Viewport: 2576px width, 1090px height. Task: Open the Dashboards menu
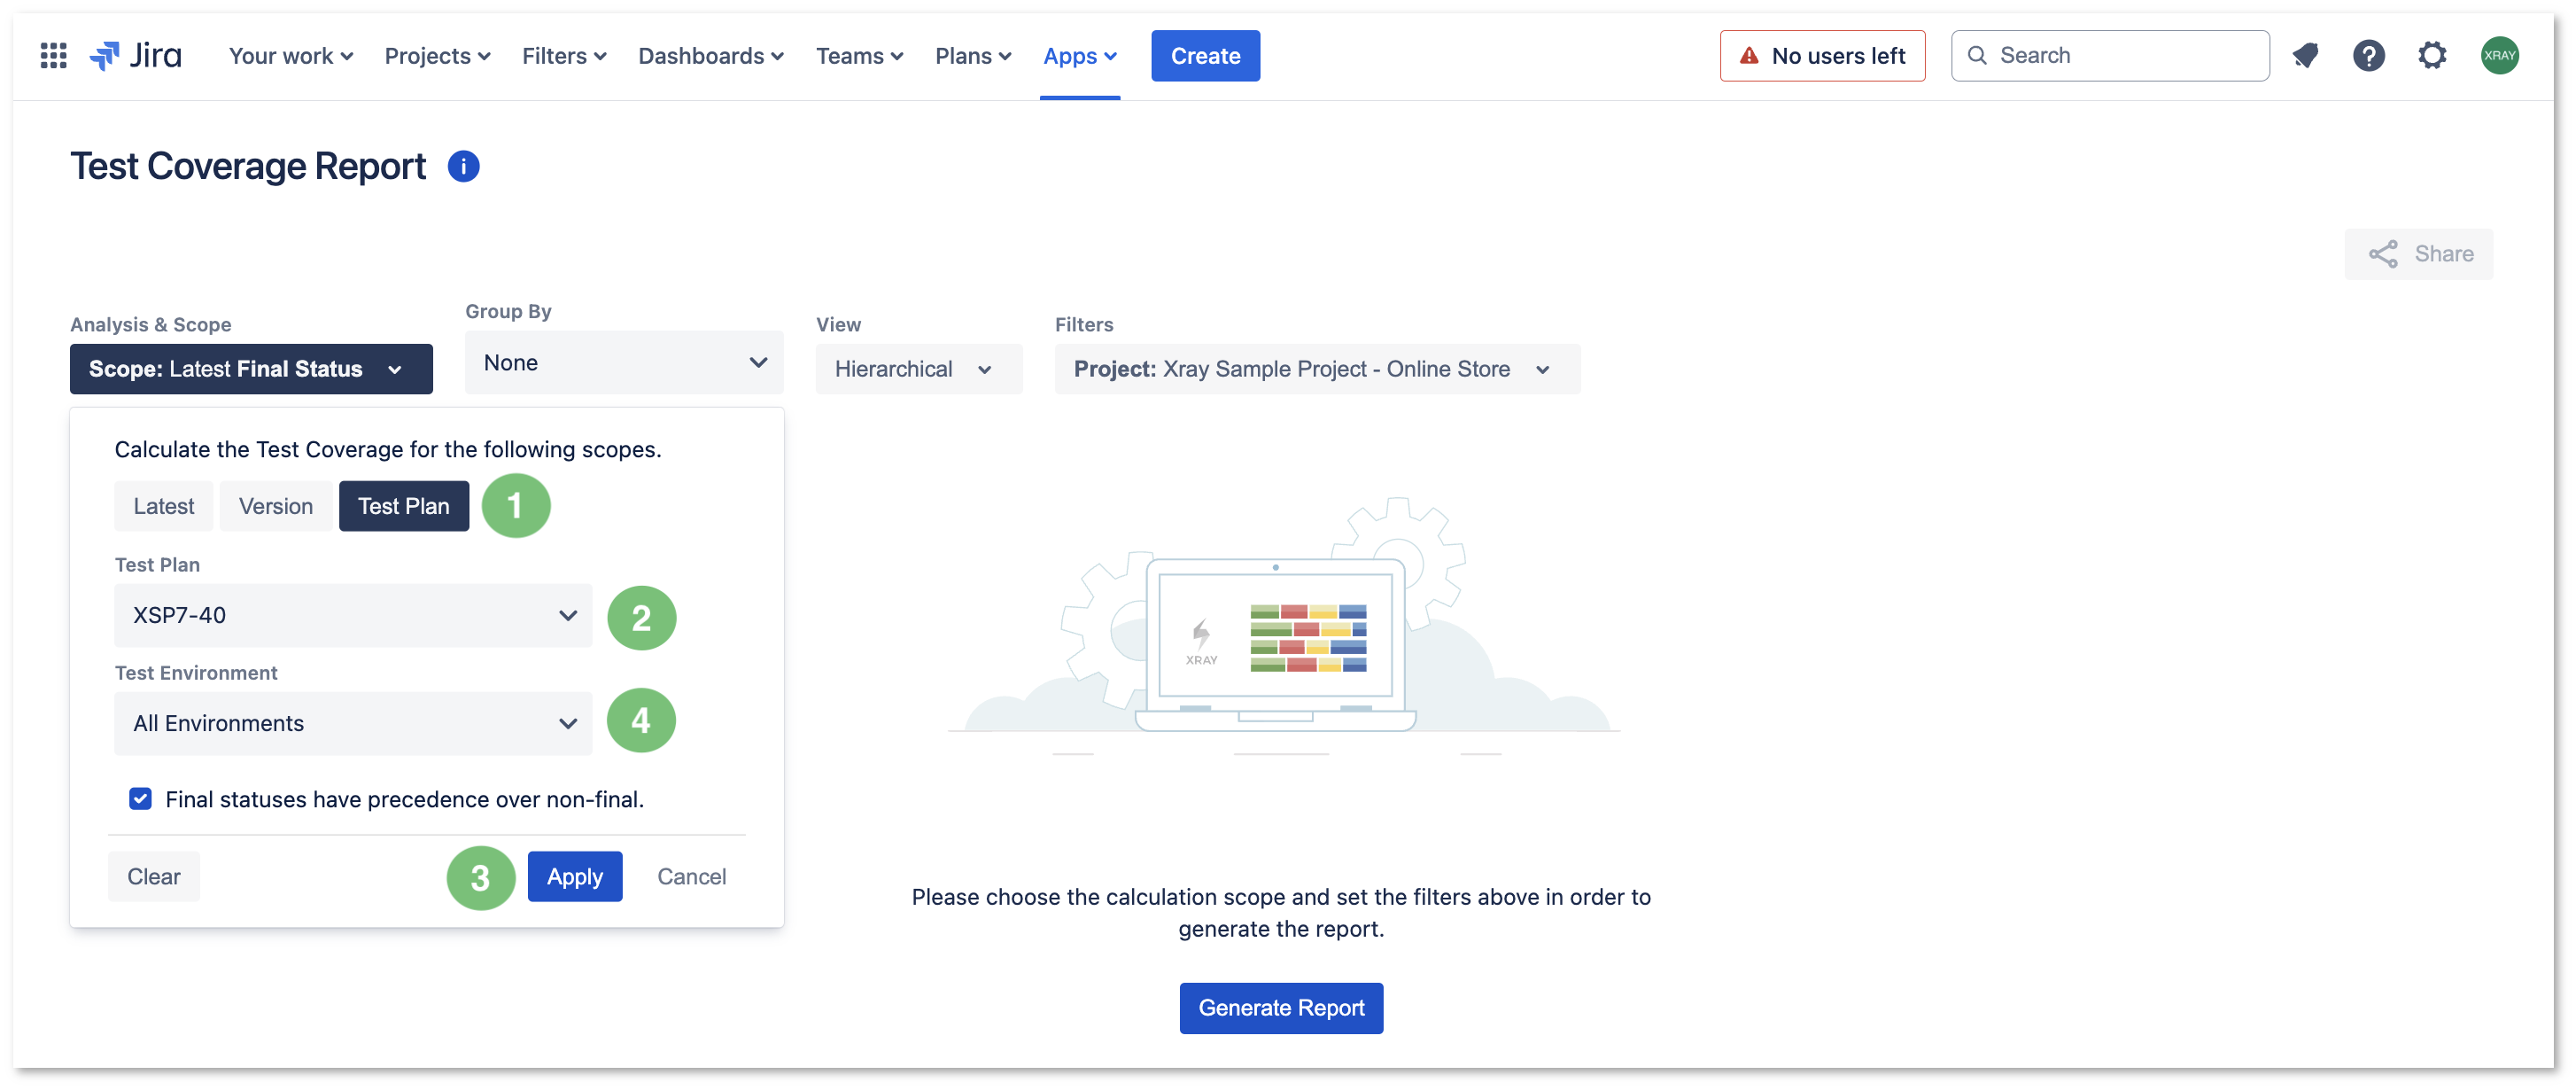[x=710, y=56]
